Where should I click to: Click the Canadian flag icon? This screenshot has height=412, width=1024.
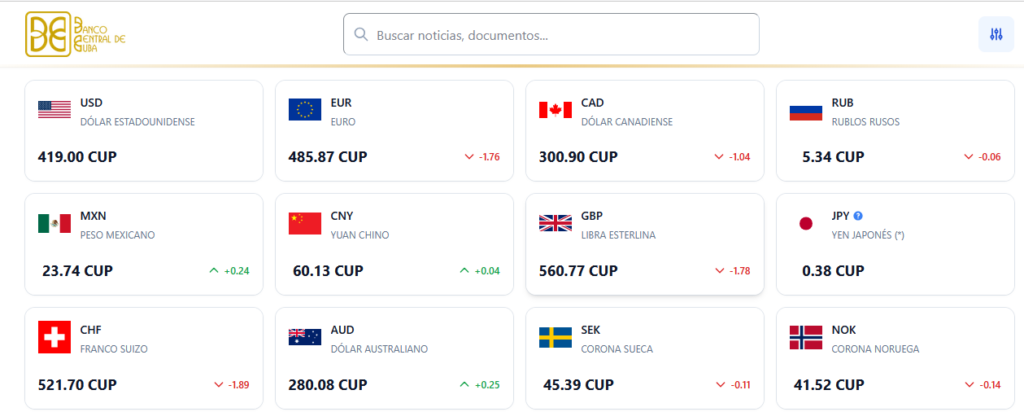coord(555,110)
